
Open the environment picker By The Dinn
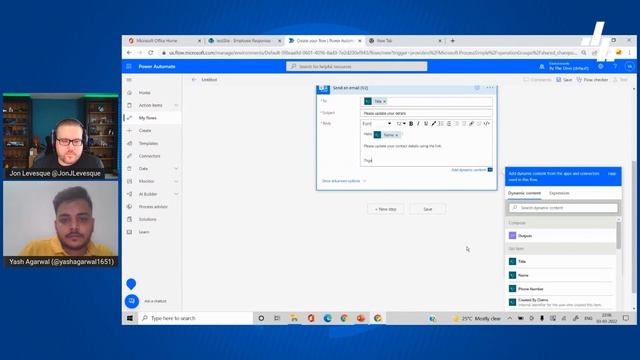569,67
